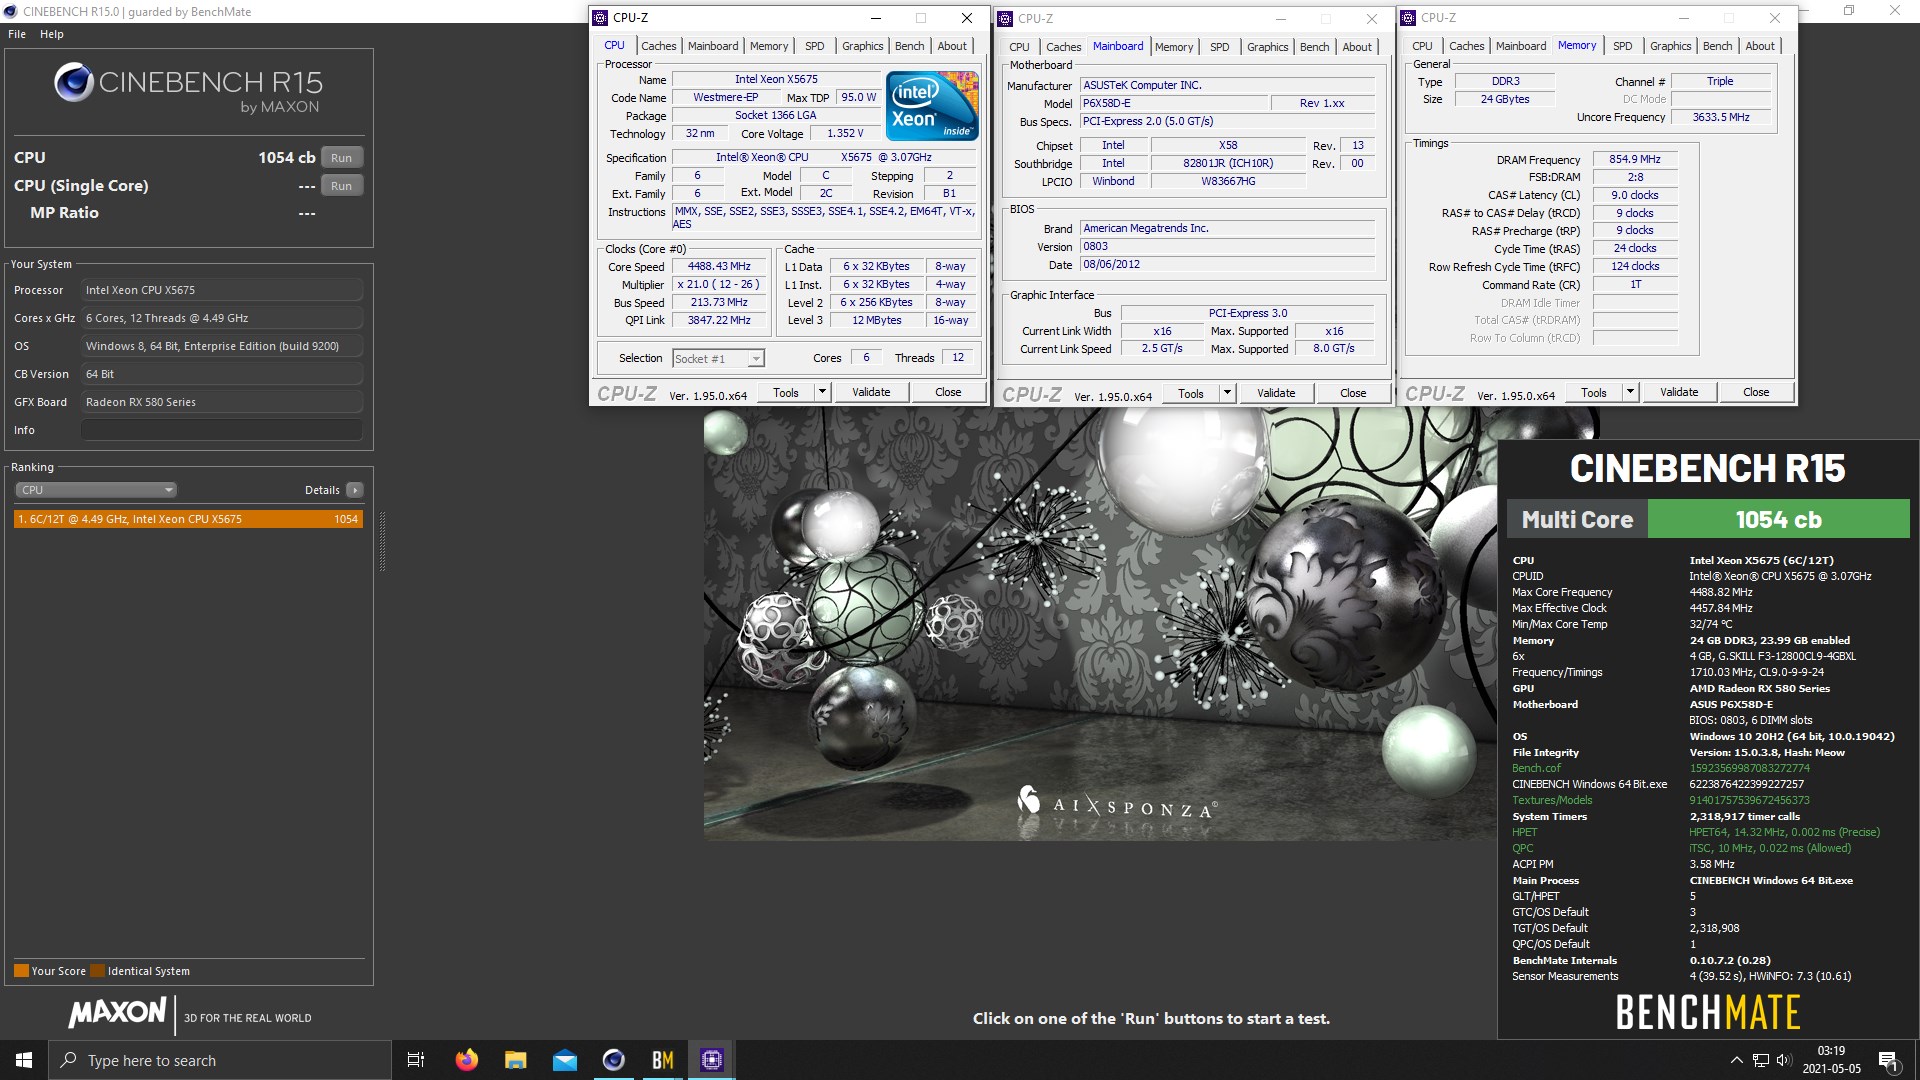Select the Mainboard tab in CPU-Z
Image resolution: width=1920 pixels, height=1080 pixels.
point(712,46)
